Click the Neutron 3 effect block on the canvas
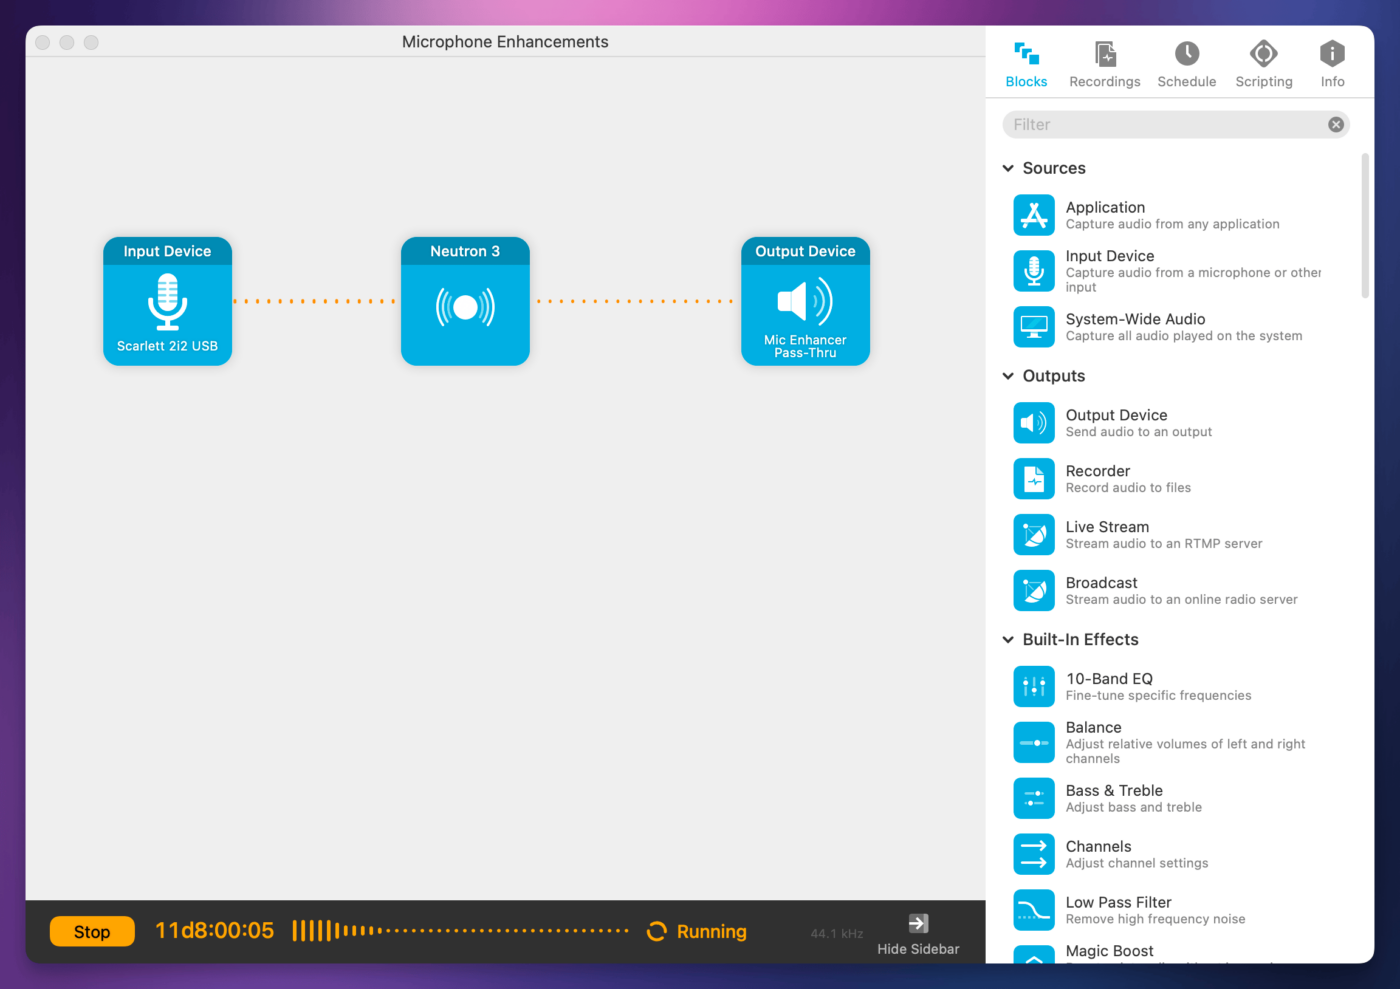This screenshot has width=1400, height=989. (x=465, y=301)
